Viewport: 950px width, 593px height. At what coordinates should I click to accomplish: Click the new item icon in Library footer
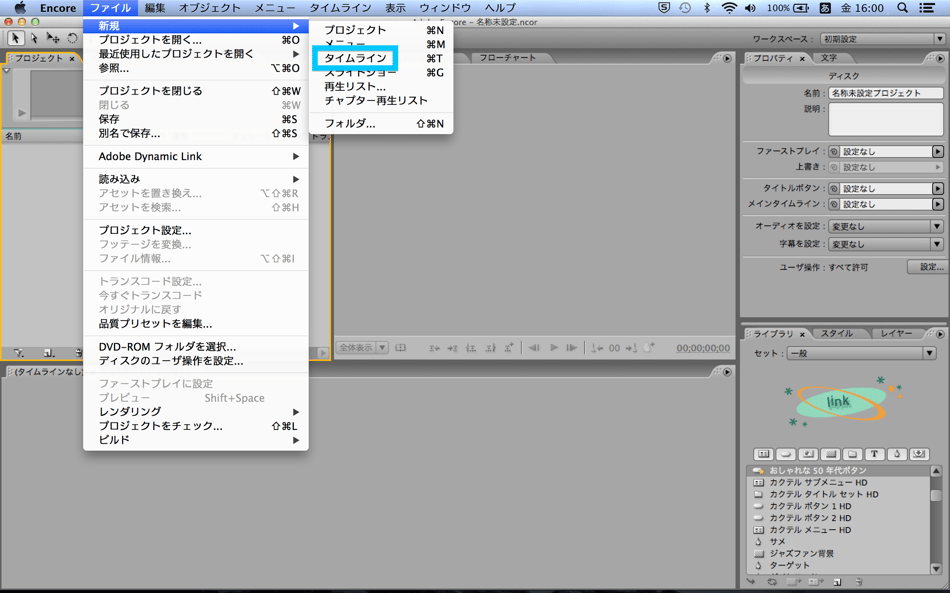837,581
